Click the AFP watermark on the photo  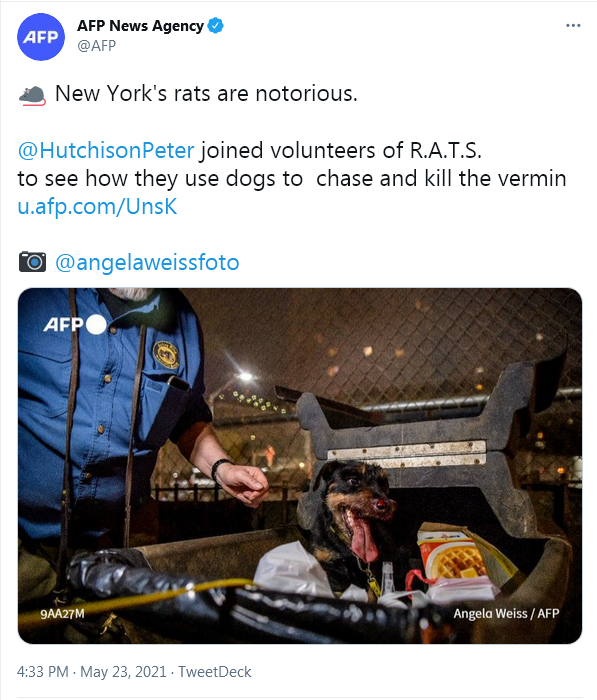click(75, 325)
